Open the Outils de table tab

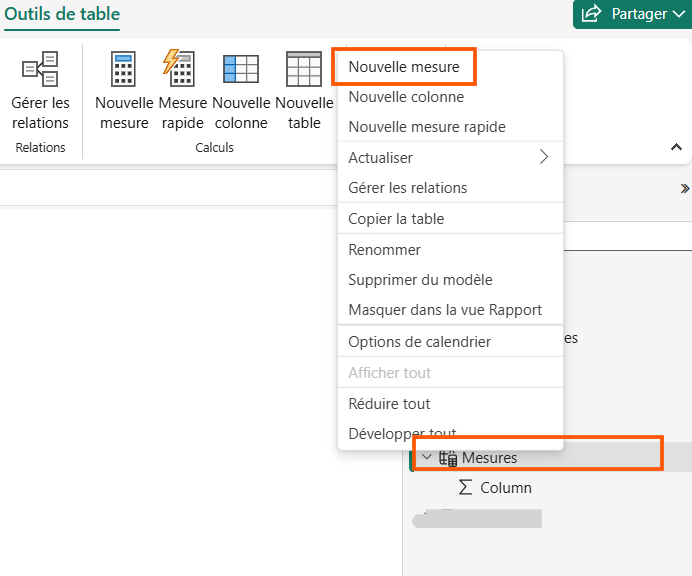click(62, 14)
